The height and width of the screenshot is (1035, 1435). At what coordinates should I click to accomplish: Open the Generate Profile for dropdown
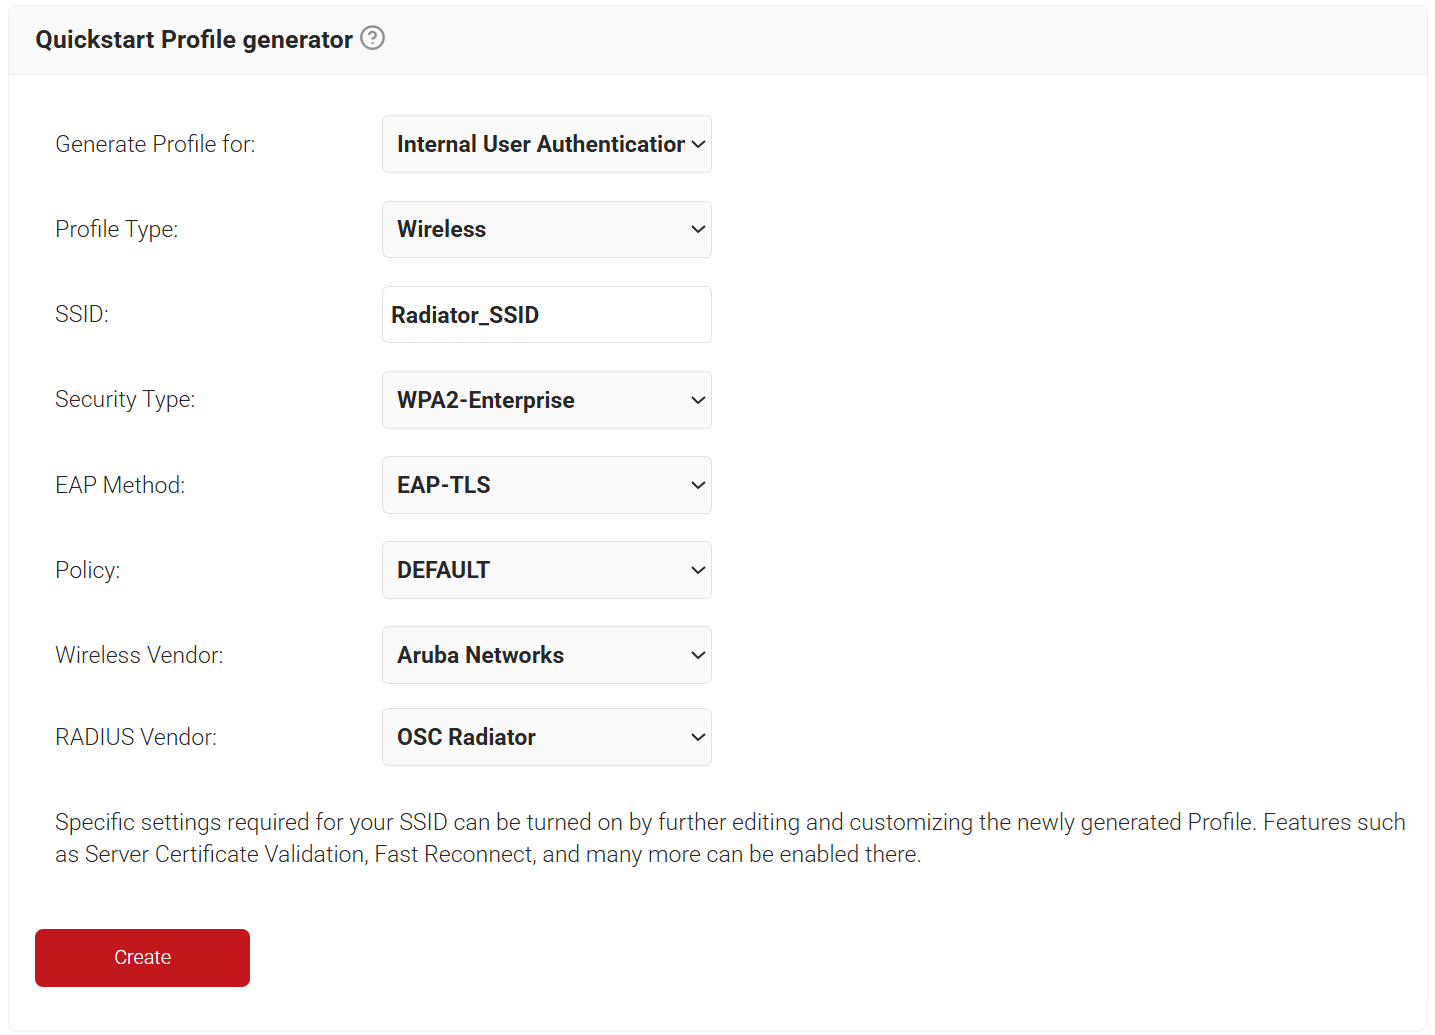(546, 144)
